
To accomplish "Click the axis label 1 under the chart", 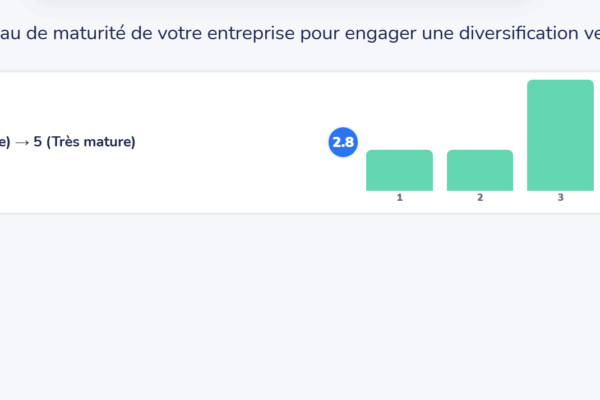I will coord(400,198).
